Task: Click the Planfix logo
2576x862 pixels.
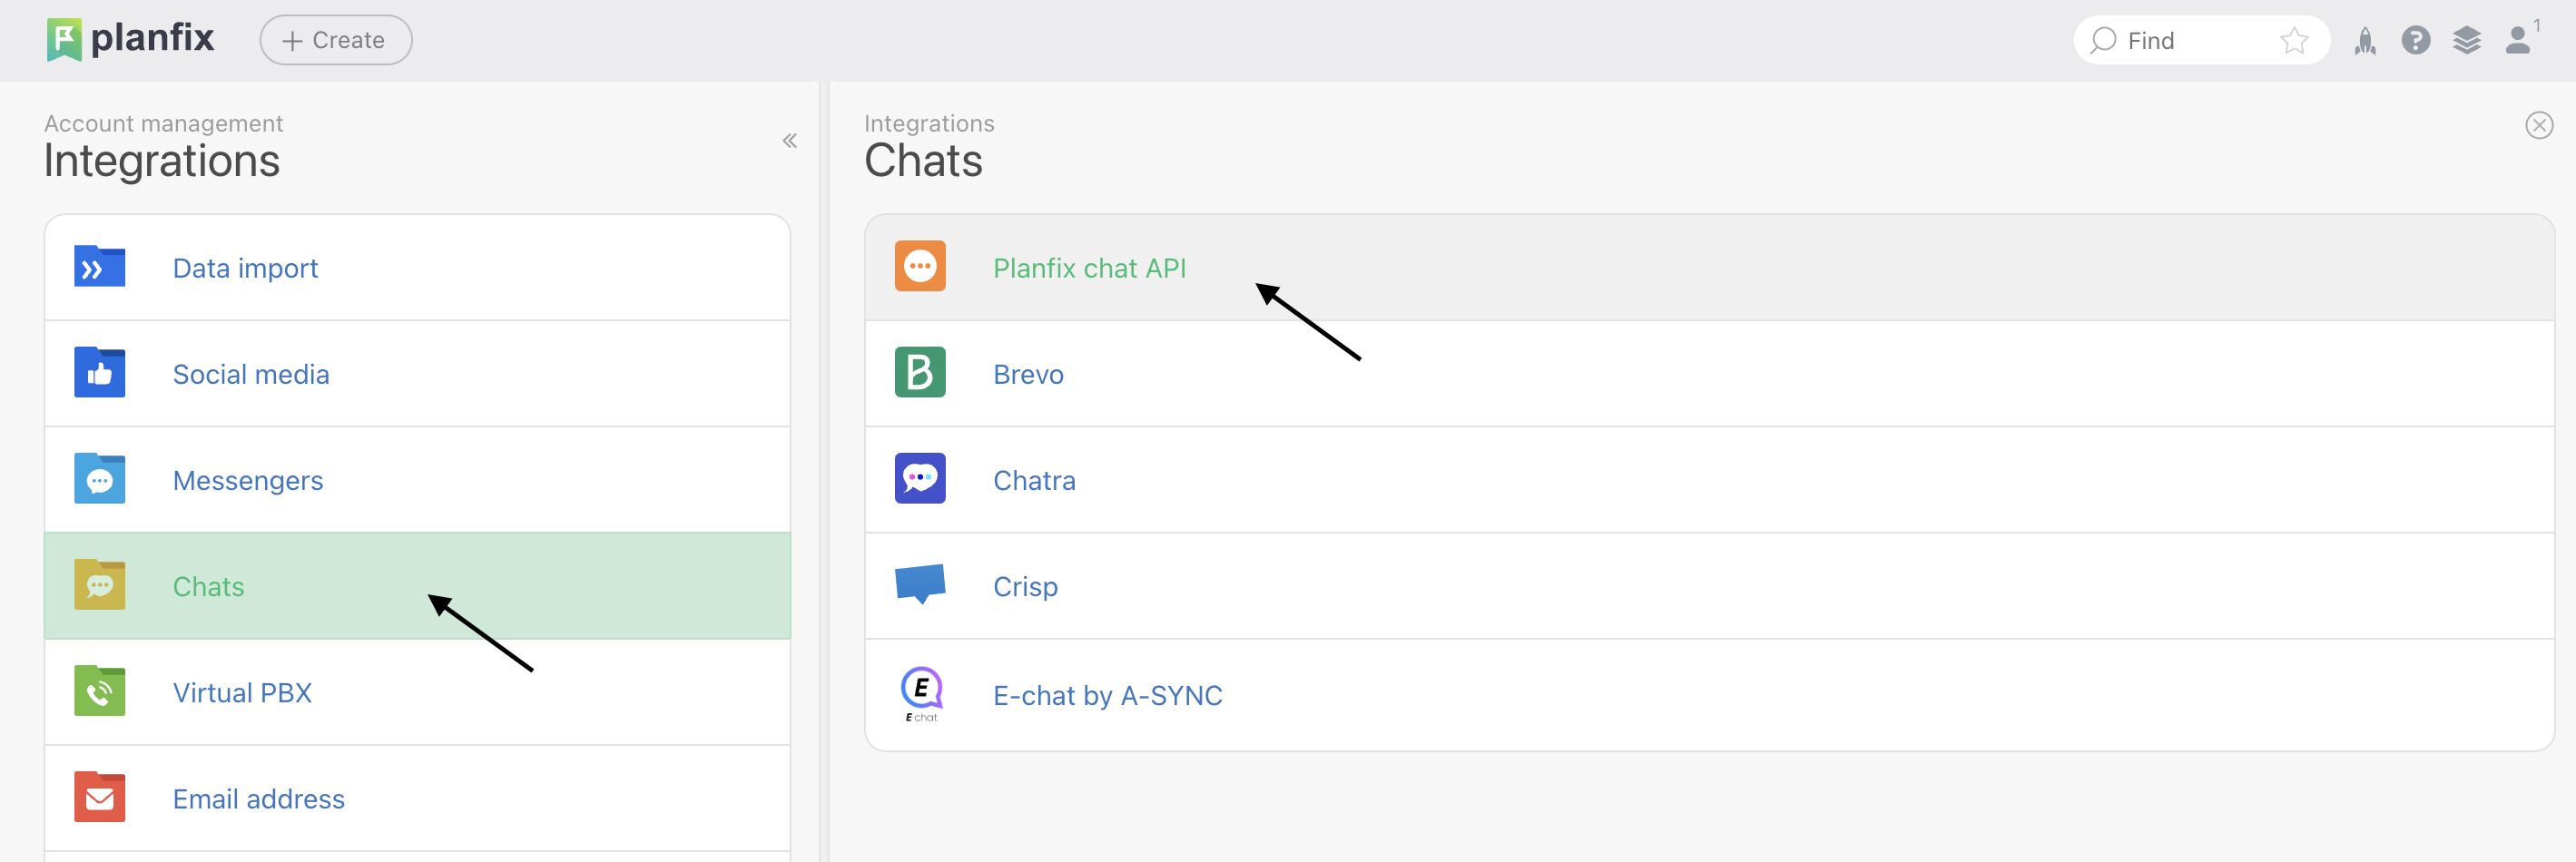Action: coord(131,39)
